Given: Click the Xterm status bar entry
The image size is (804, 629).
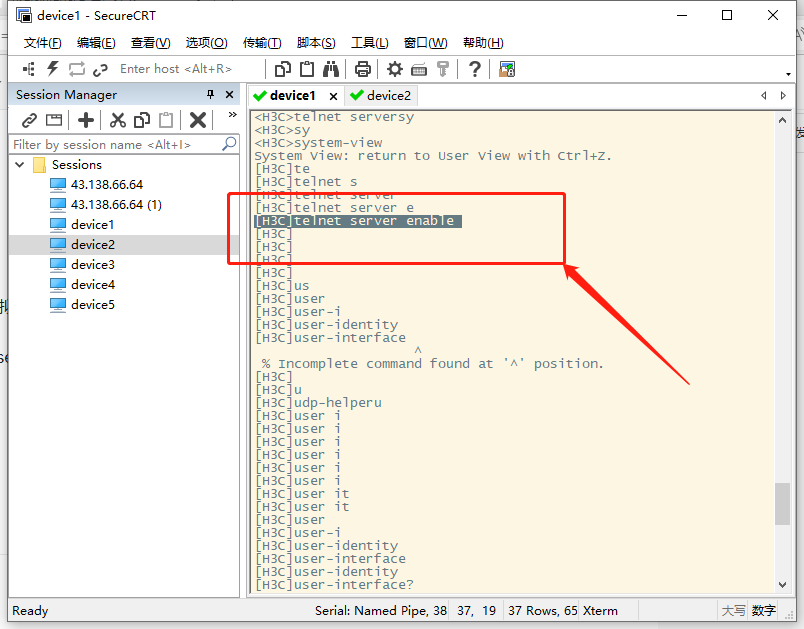Looking at the screenshot, I should pos(600,611).
